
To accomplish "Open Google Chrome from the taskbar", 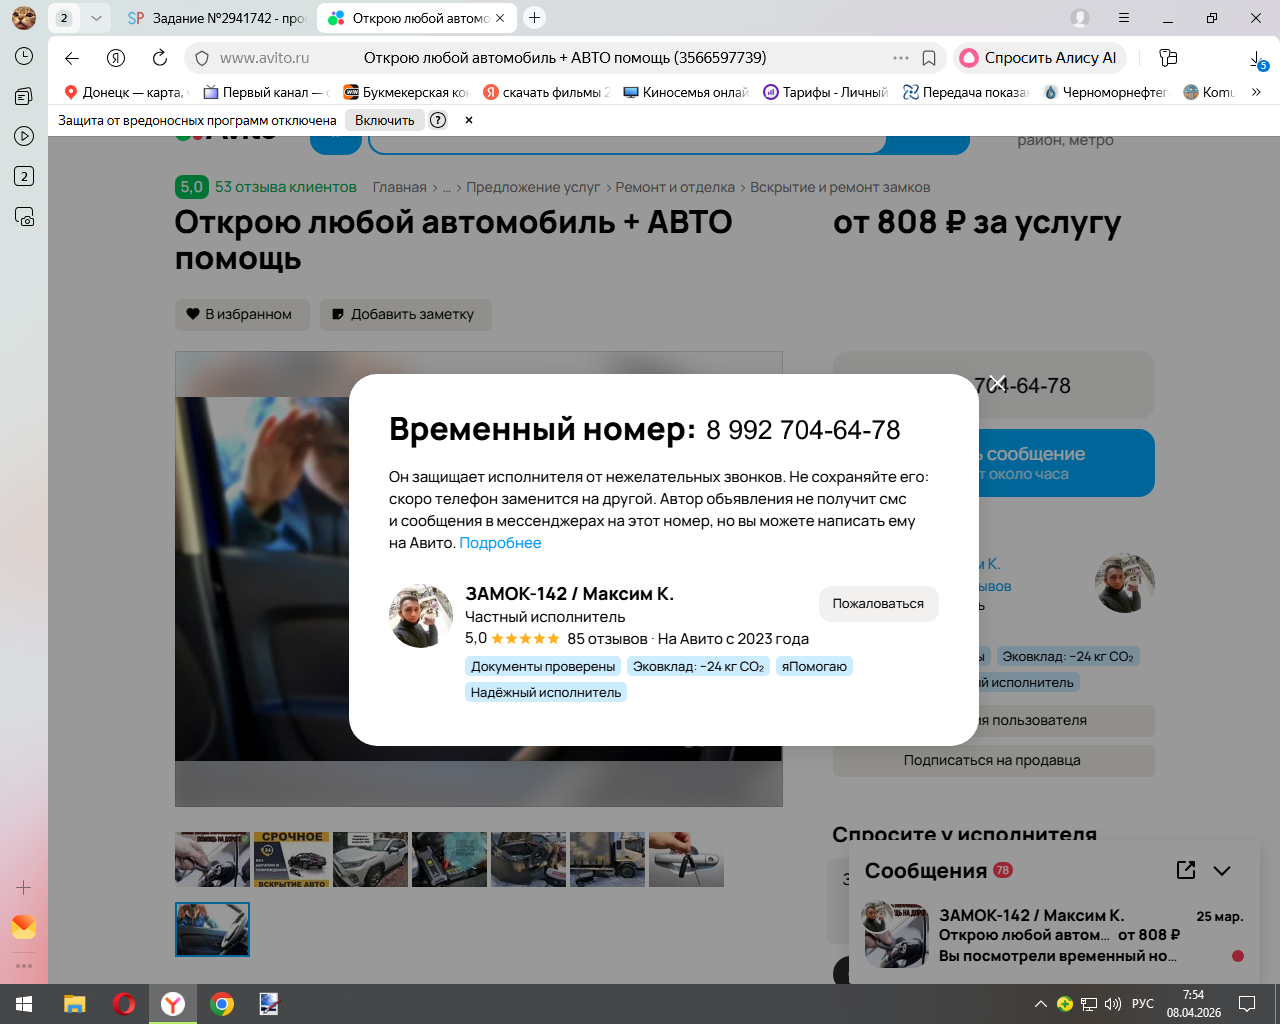I will tap(222, 1004).
